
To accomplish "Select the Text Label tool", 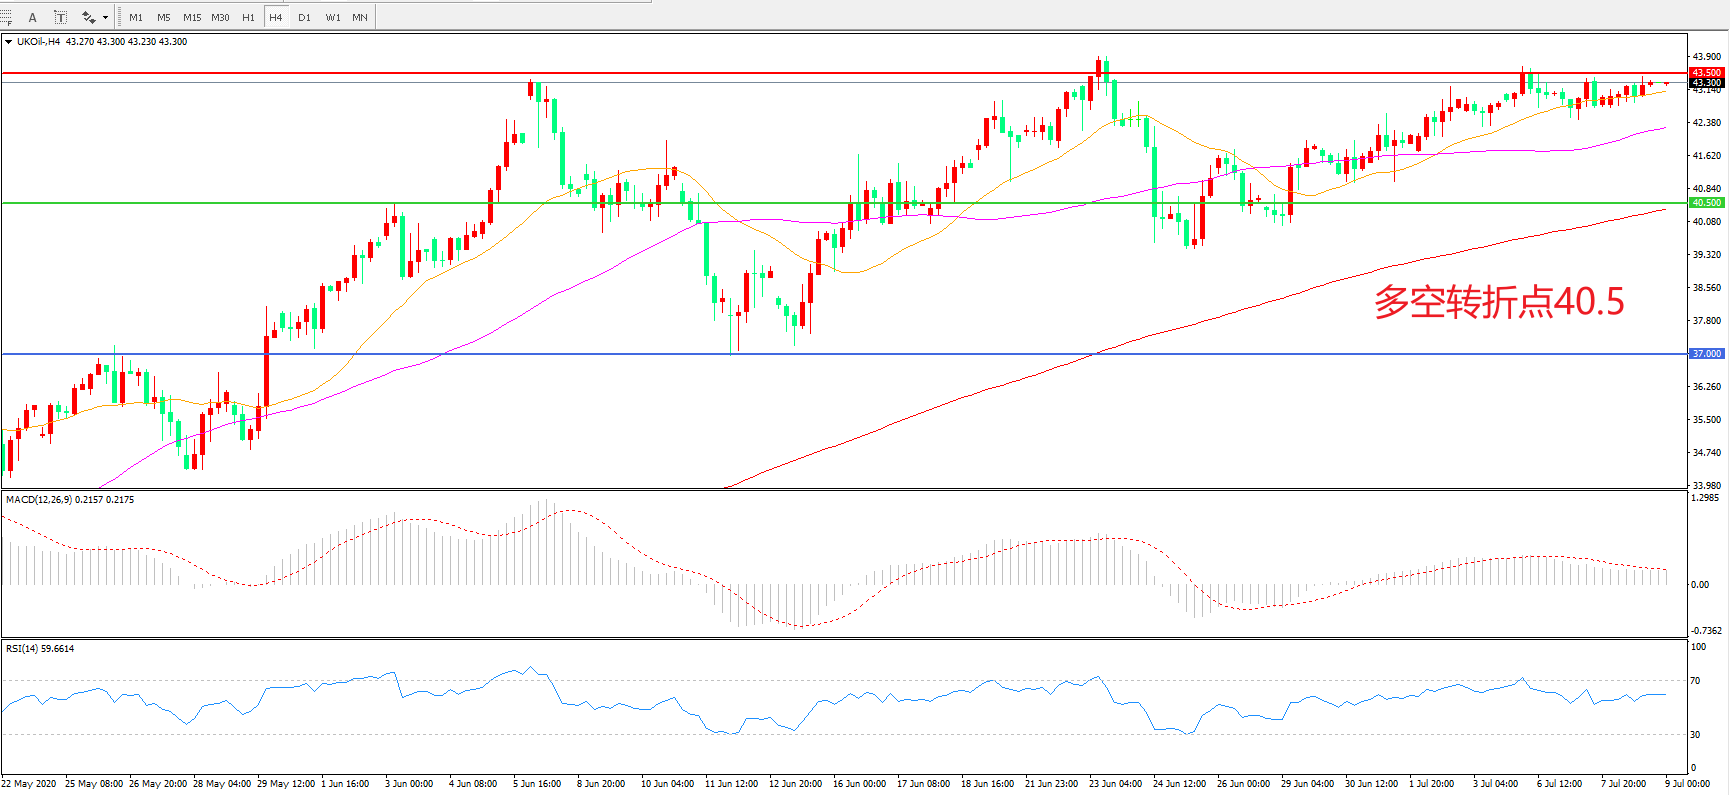I will [x=60, y=17].
